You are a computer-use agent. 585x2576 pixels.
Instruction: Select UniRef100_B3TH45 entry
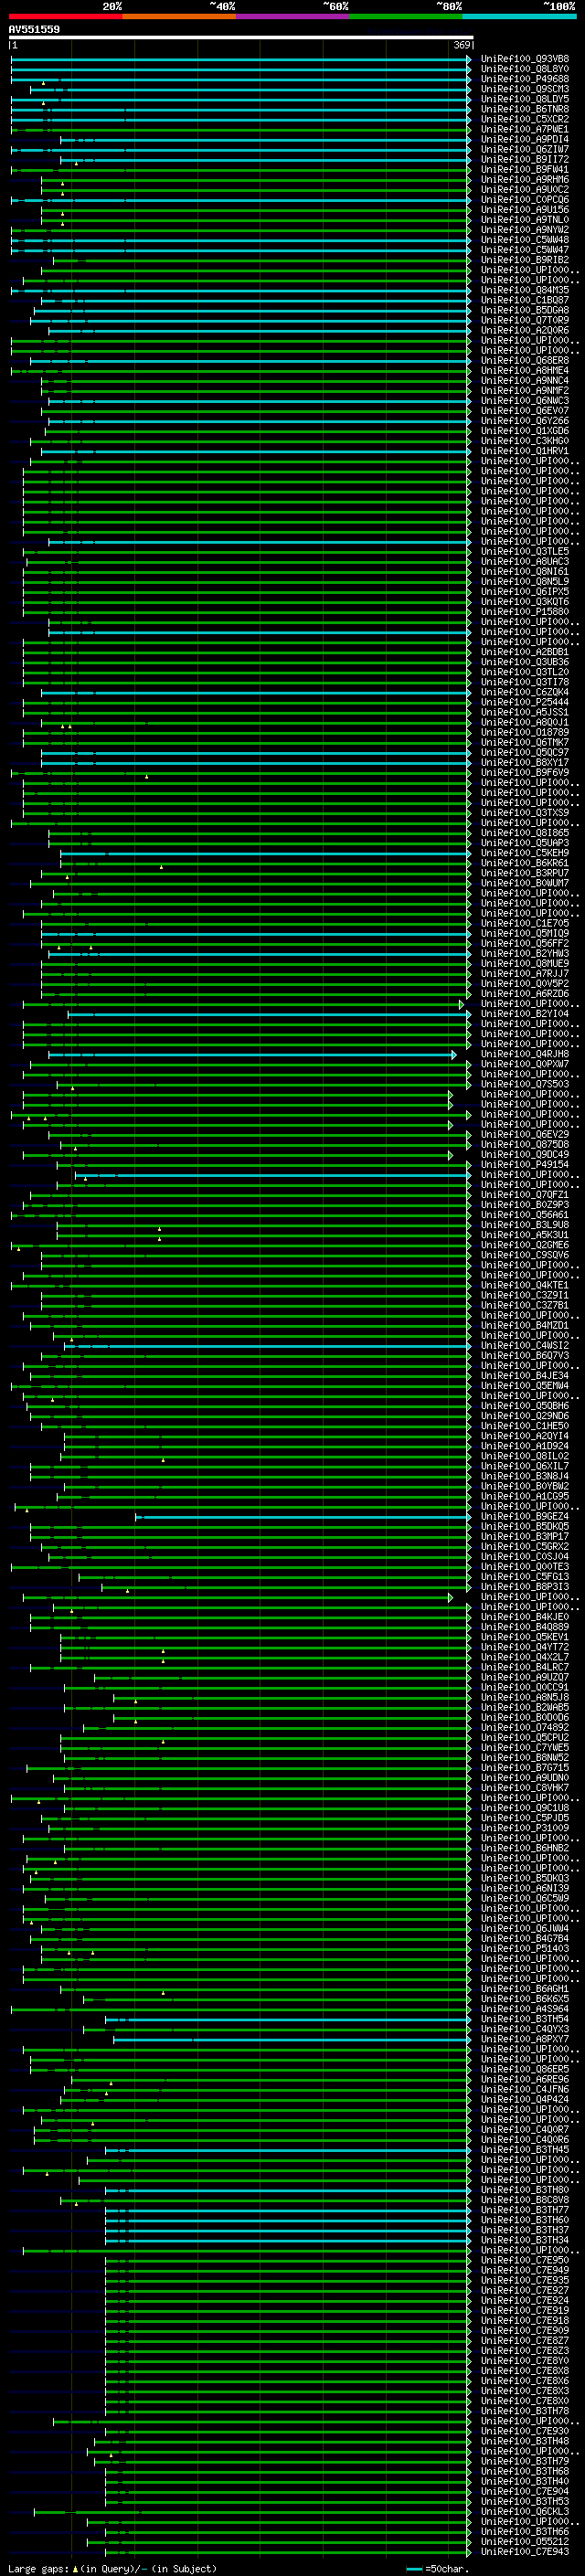(525, 2150)
